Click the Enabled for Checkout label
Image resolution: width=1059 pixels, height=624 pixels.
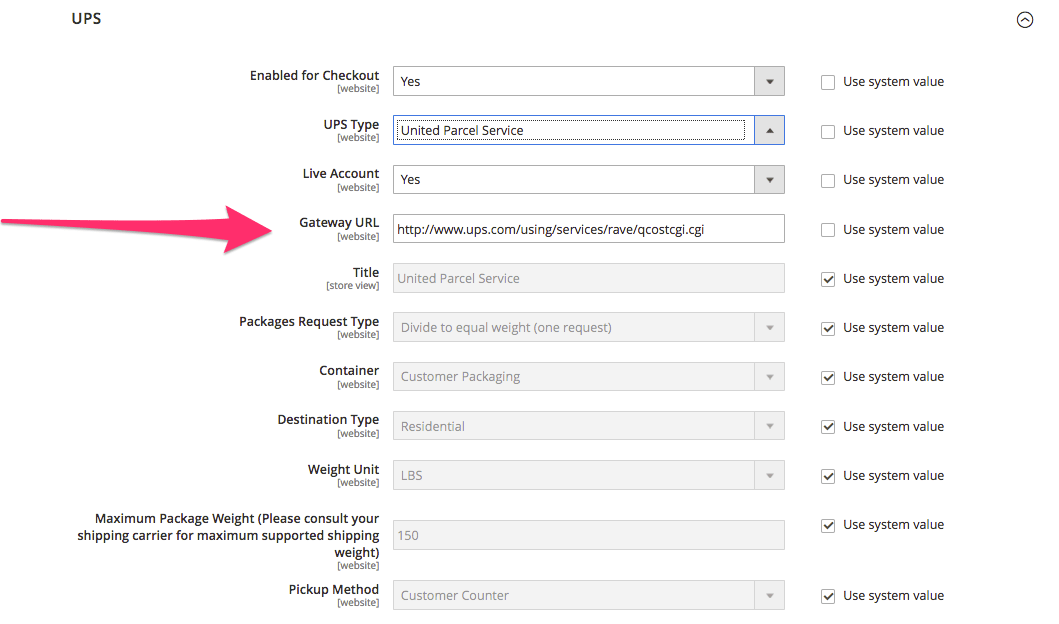[x=314, y=76]
